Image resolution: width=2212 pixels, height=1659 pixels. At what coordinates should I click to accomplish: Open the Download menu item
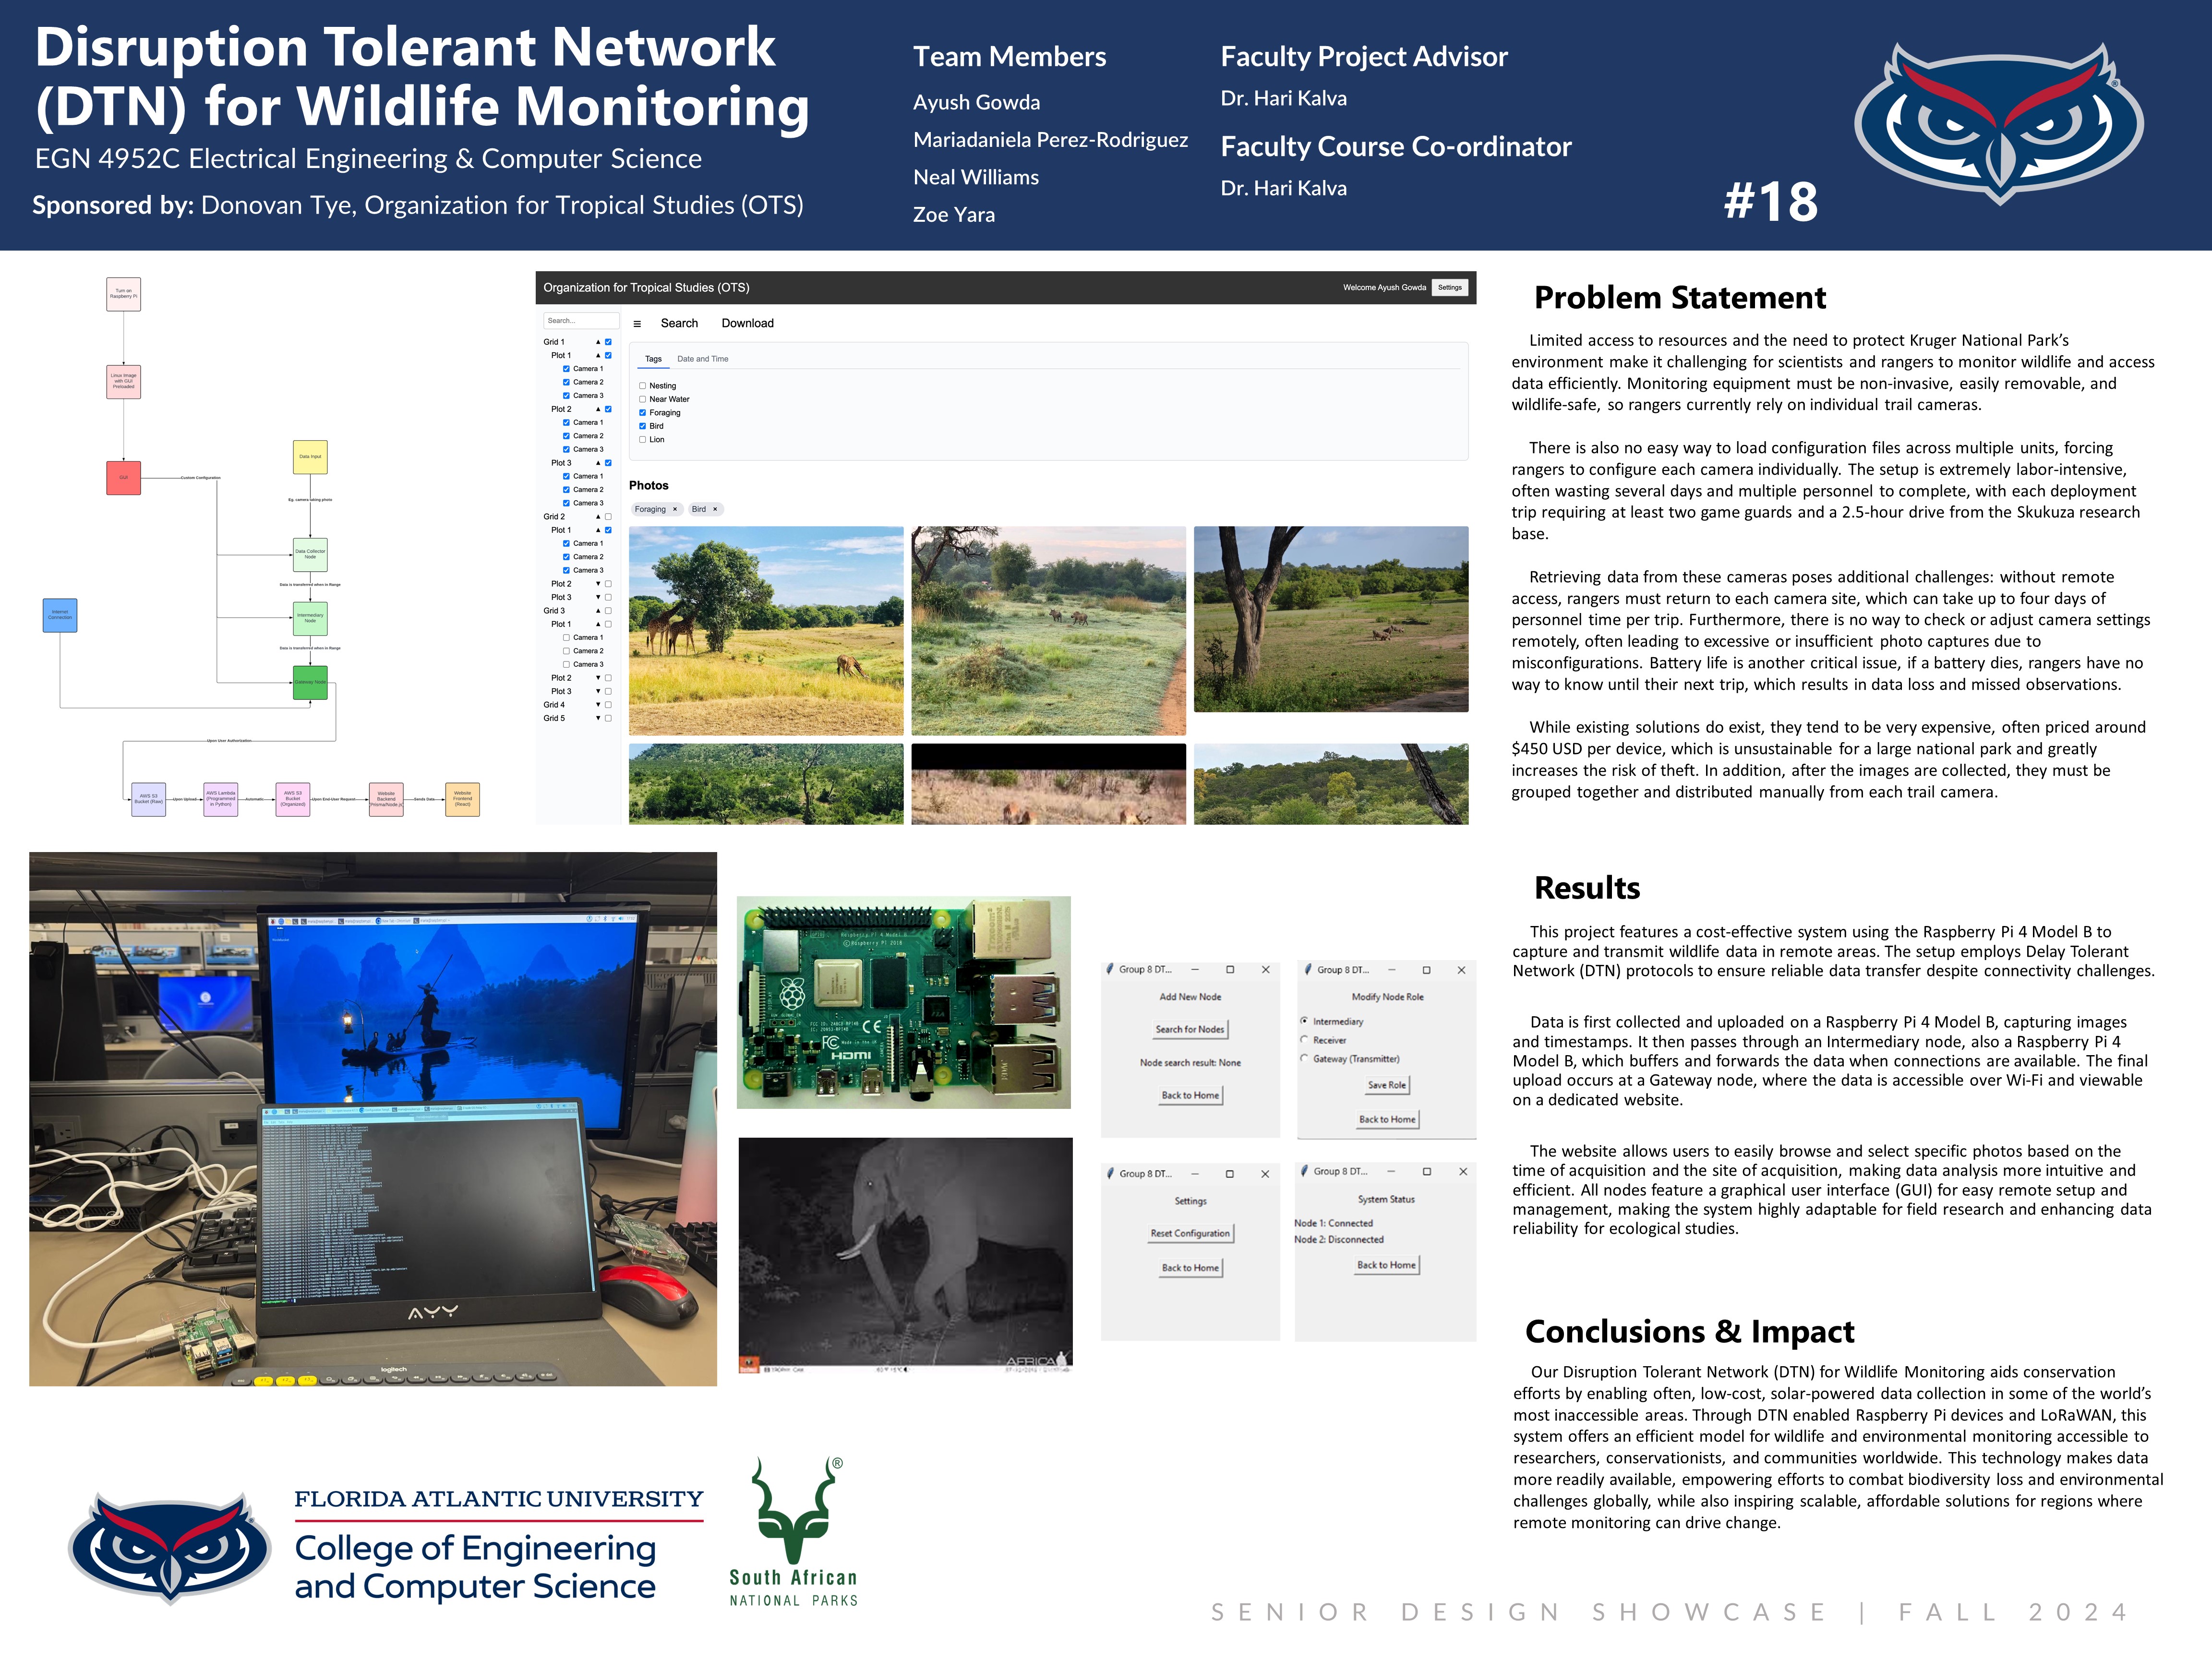747,324
